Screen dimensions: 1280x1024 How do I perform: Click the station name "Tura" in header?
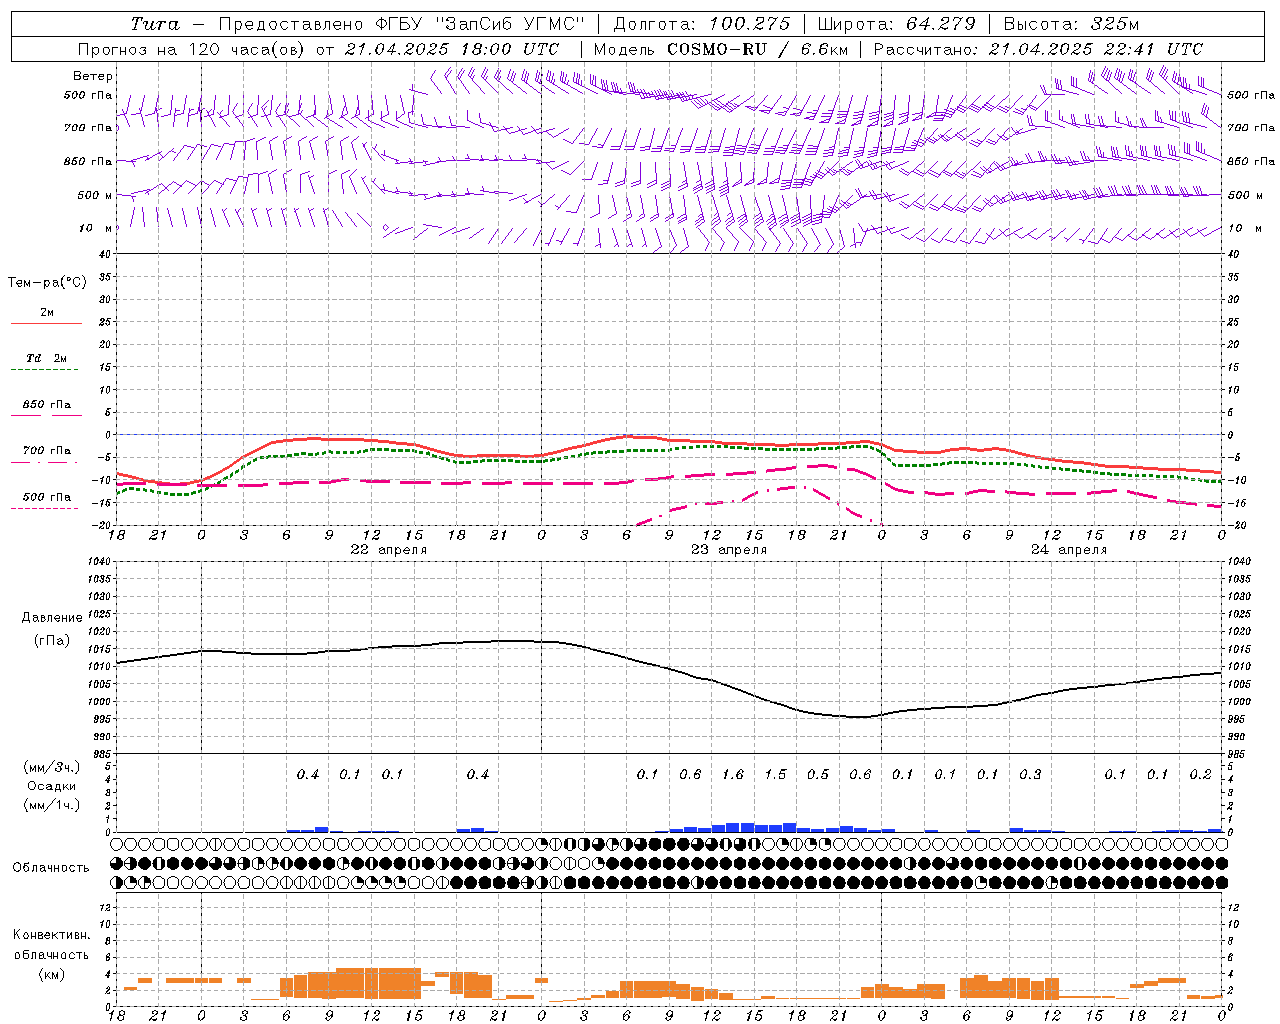pos(155,24)
